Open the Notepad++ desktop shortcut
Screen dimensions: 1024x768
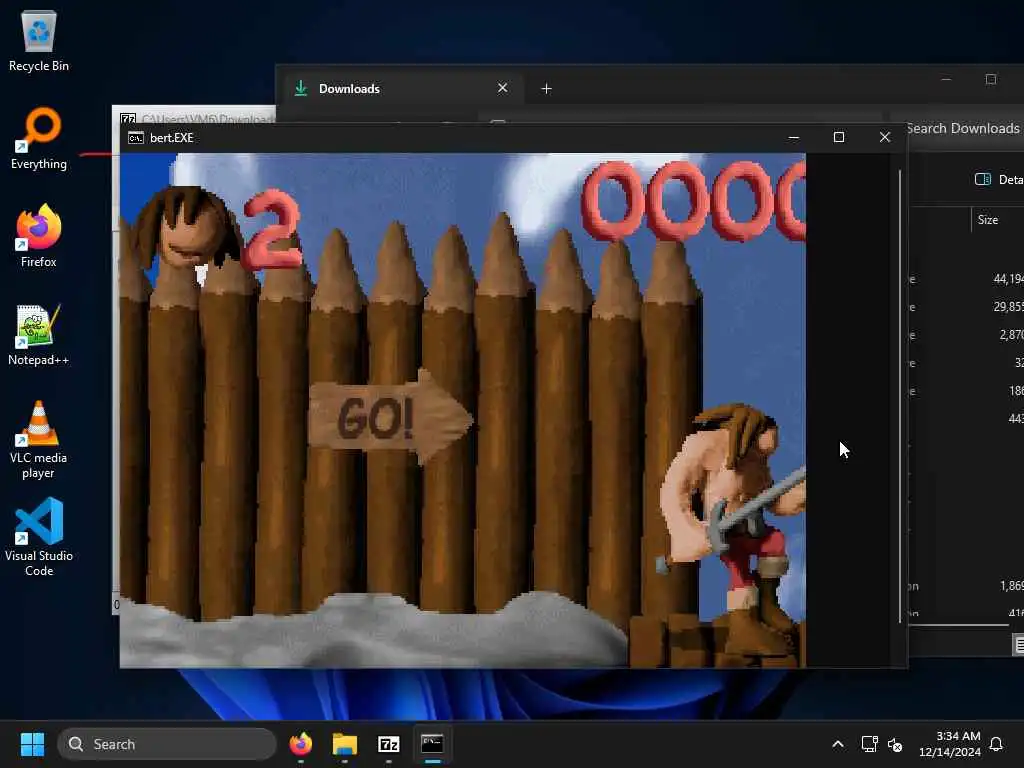(39, 334)
